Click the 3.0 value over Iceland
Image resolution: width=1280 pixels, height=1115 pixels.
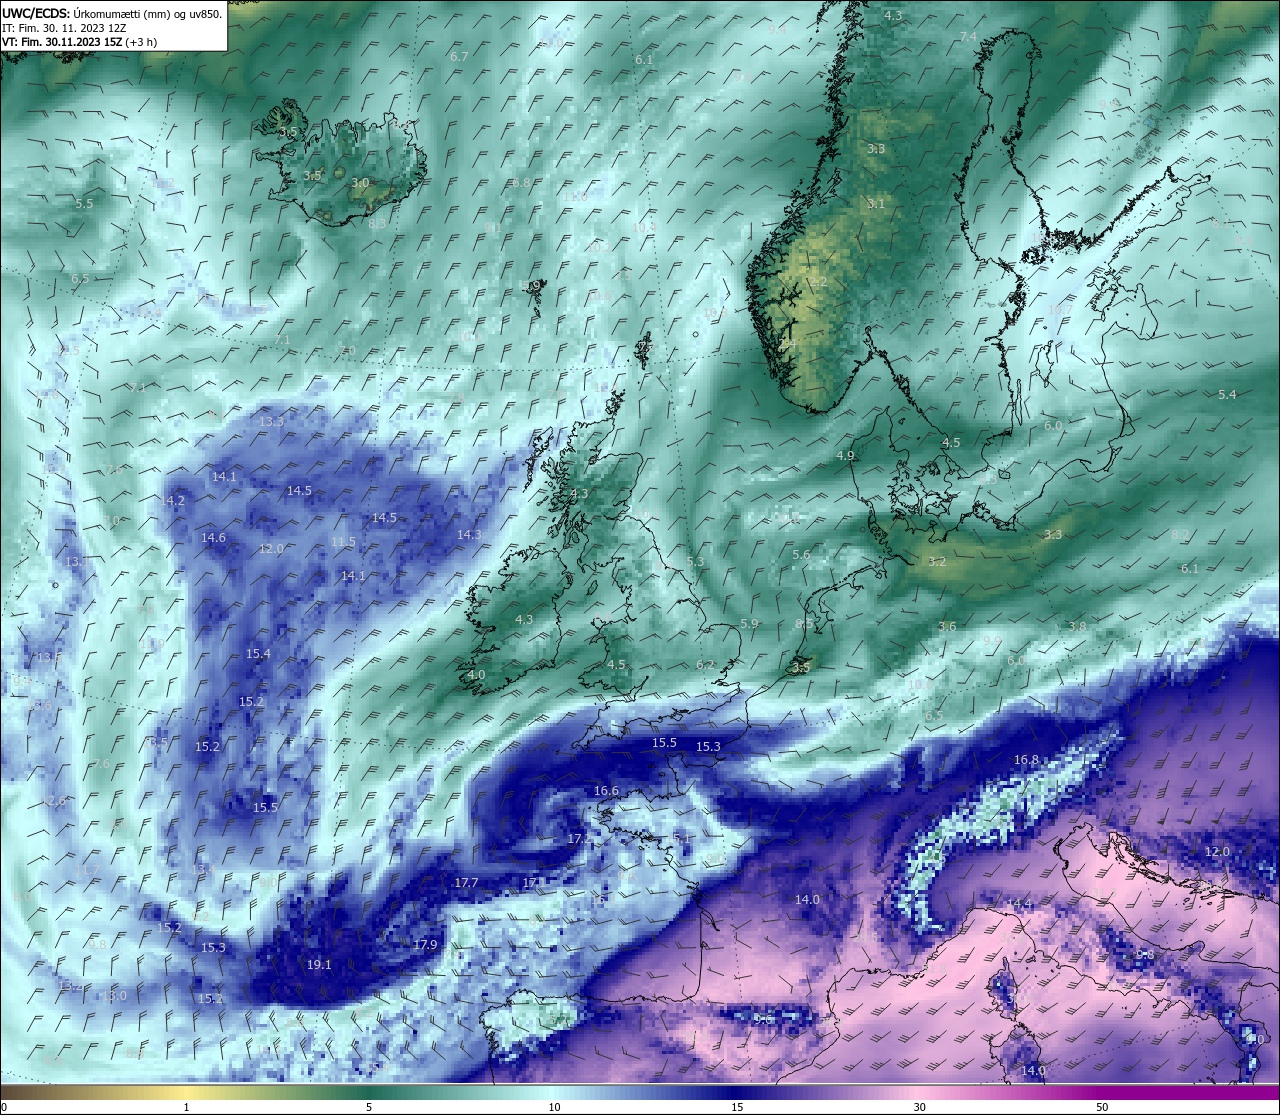tap(360, 183)
